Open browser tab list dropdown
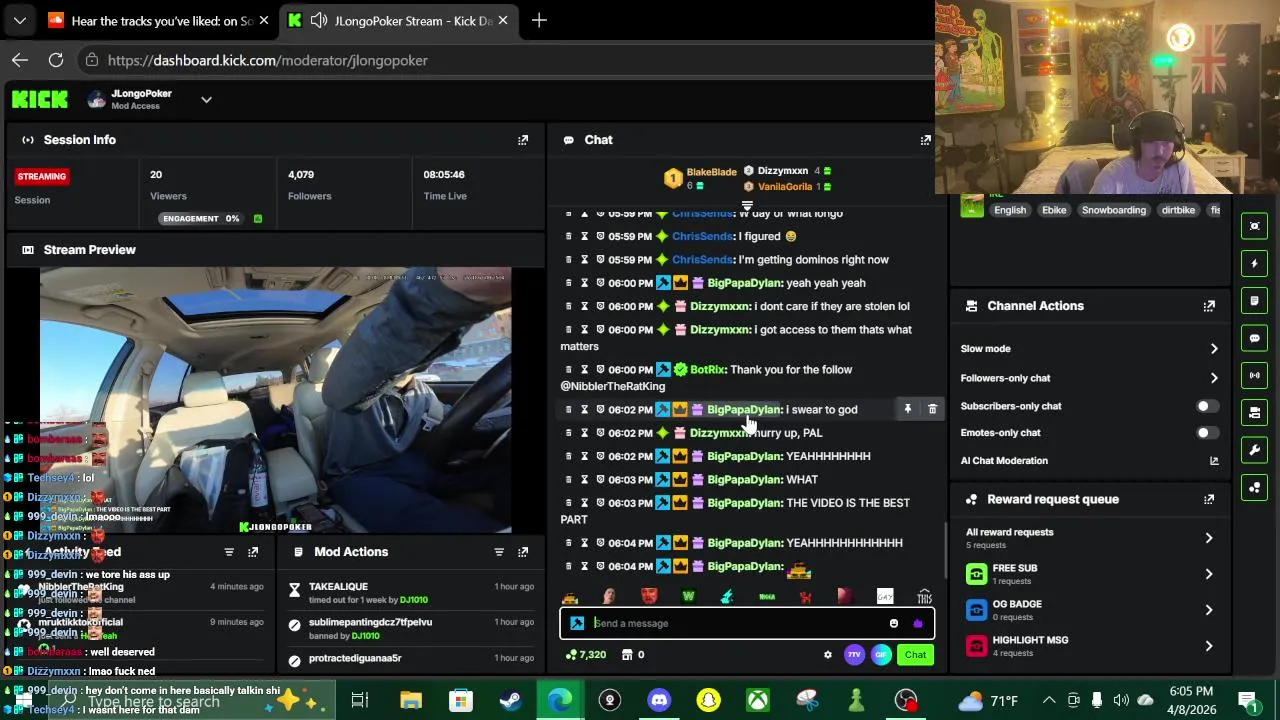The width and height of the screenshot is (1280, 720). coord(20,20)
